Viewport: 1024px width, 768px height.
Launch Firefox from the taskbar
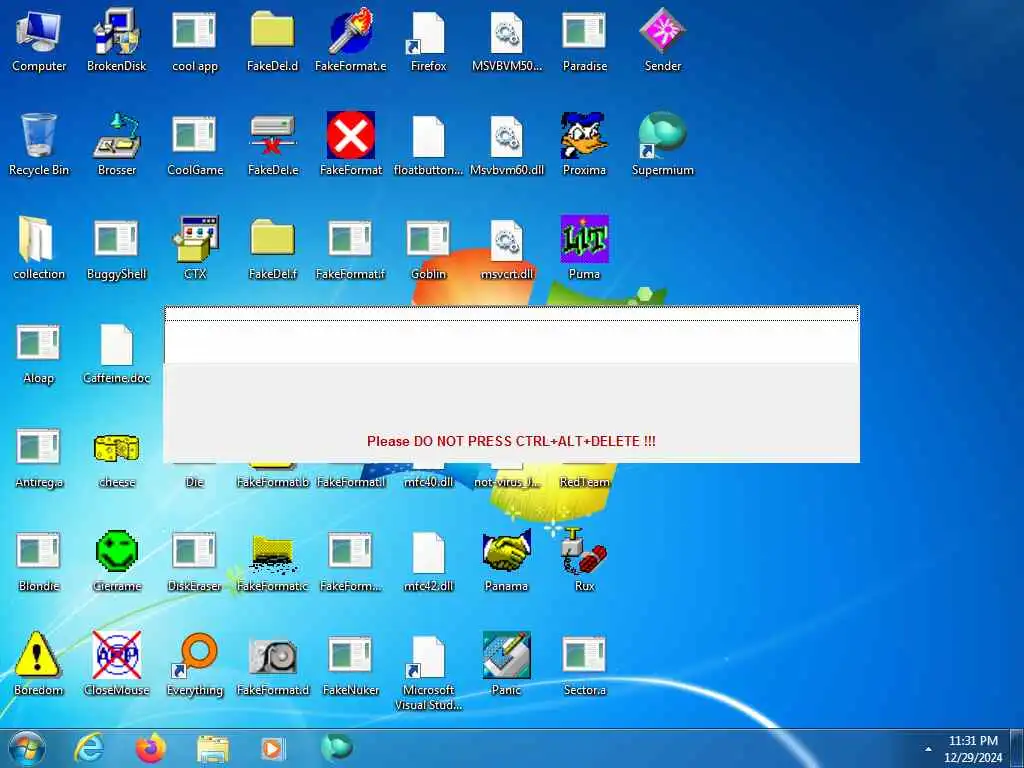[x=151, y=748]
